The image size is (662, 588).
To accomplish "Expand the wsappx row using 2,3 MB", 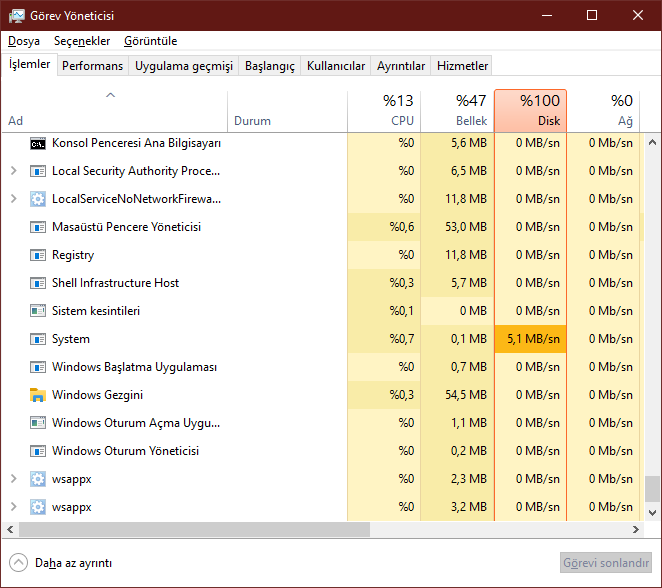I will coord(14,479).
